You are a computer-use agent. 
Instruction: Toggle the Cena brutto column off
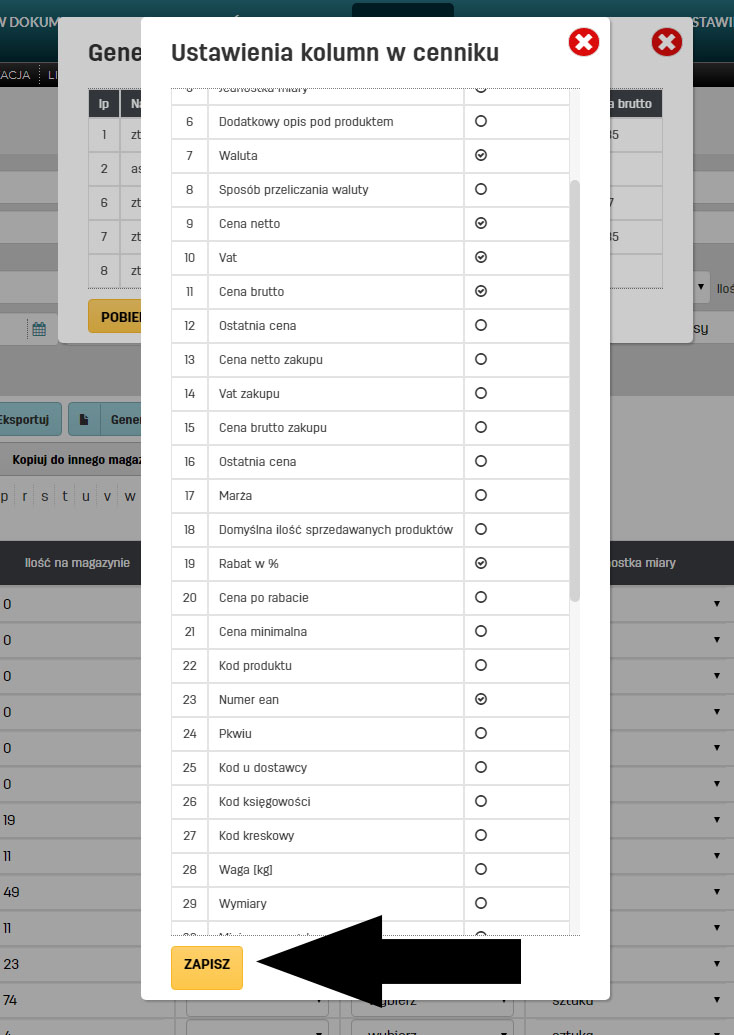[481, 292]
